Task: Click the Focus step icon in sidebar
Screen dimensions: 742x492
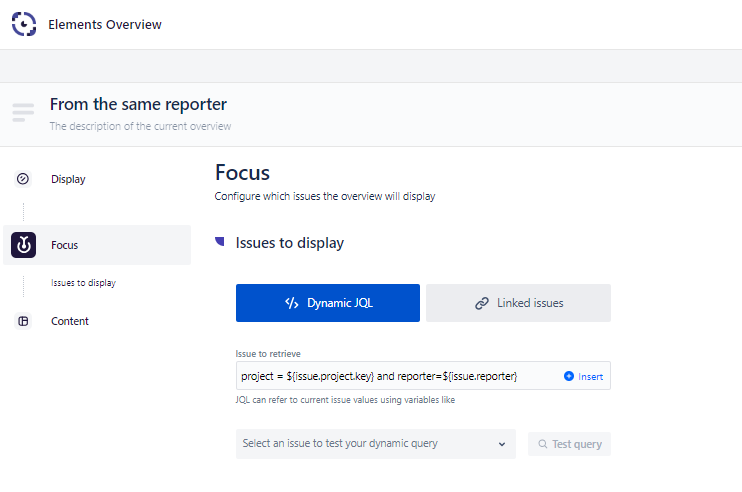Action: point(23,245)
